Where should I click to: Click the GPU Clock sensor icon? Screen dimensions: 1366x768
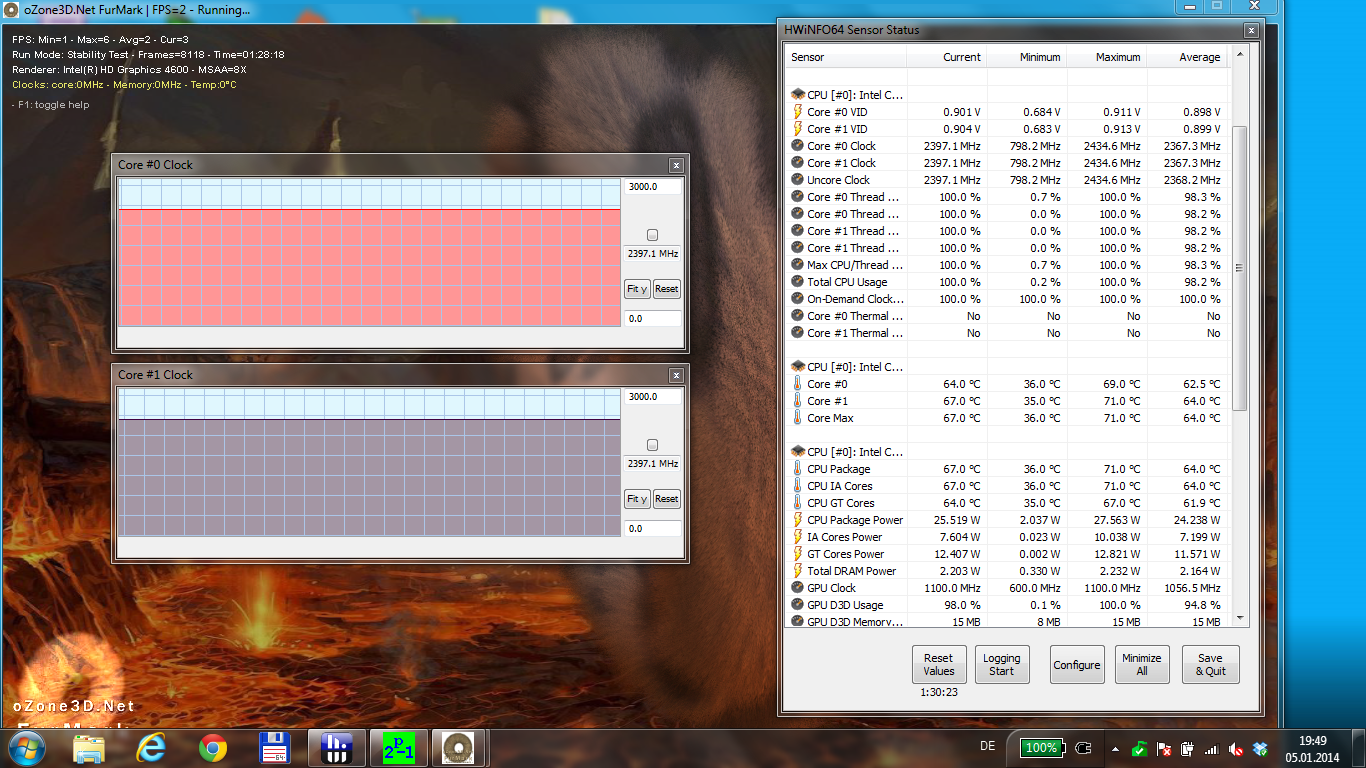coord(797,588)
